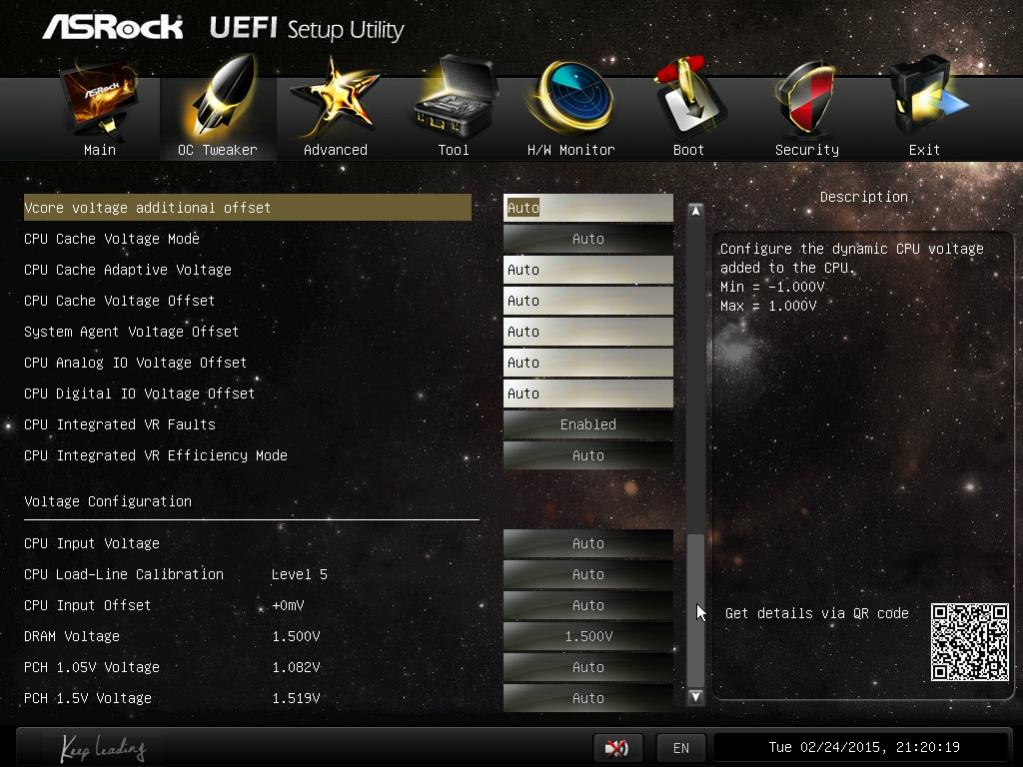Open CPU Input Offset Auto dropdown
Image resolution: width=1023 pixels, height=767 pixels.
pos(588,605)
